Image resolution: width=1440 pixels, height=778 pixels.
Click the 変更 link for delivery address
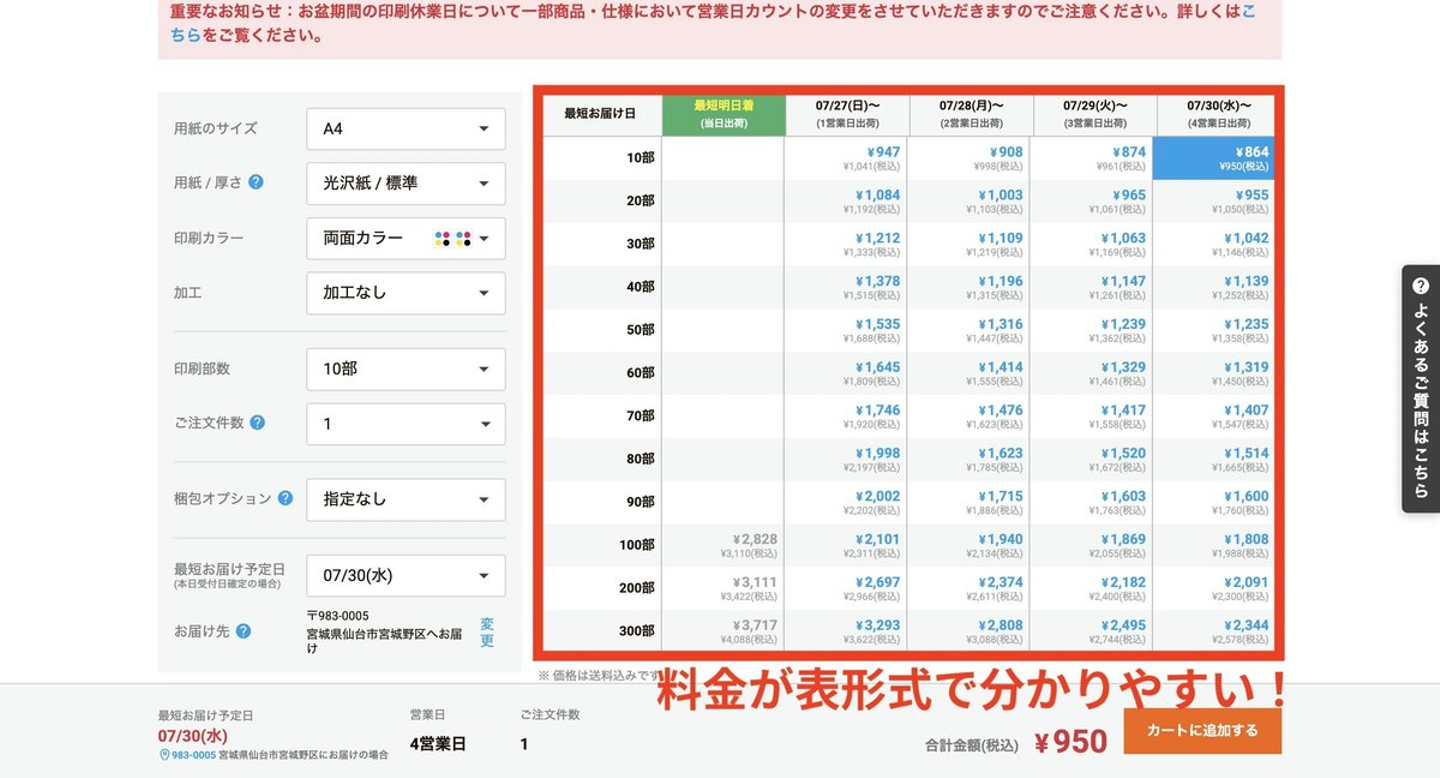(487, 632)
